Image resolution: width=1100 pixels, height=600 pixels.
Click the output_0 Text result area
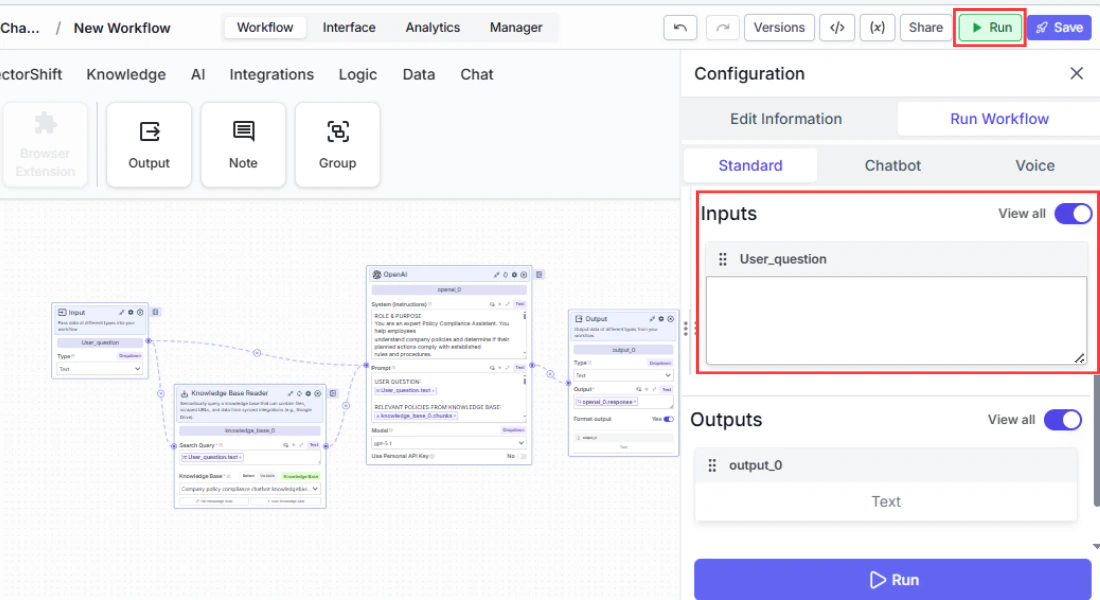[885, 502]
